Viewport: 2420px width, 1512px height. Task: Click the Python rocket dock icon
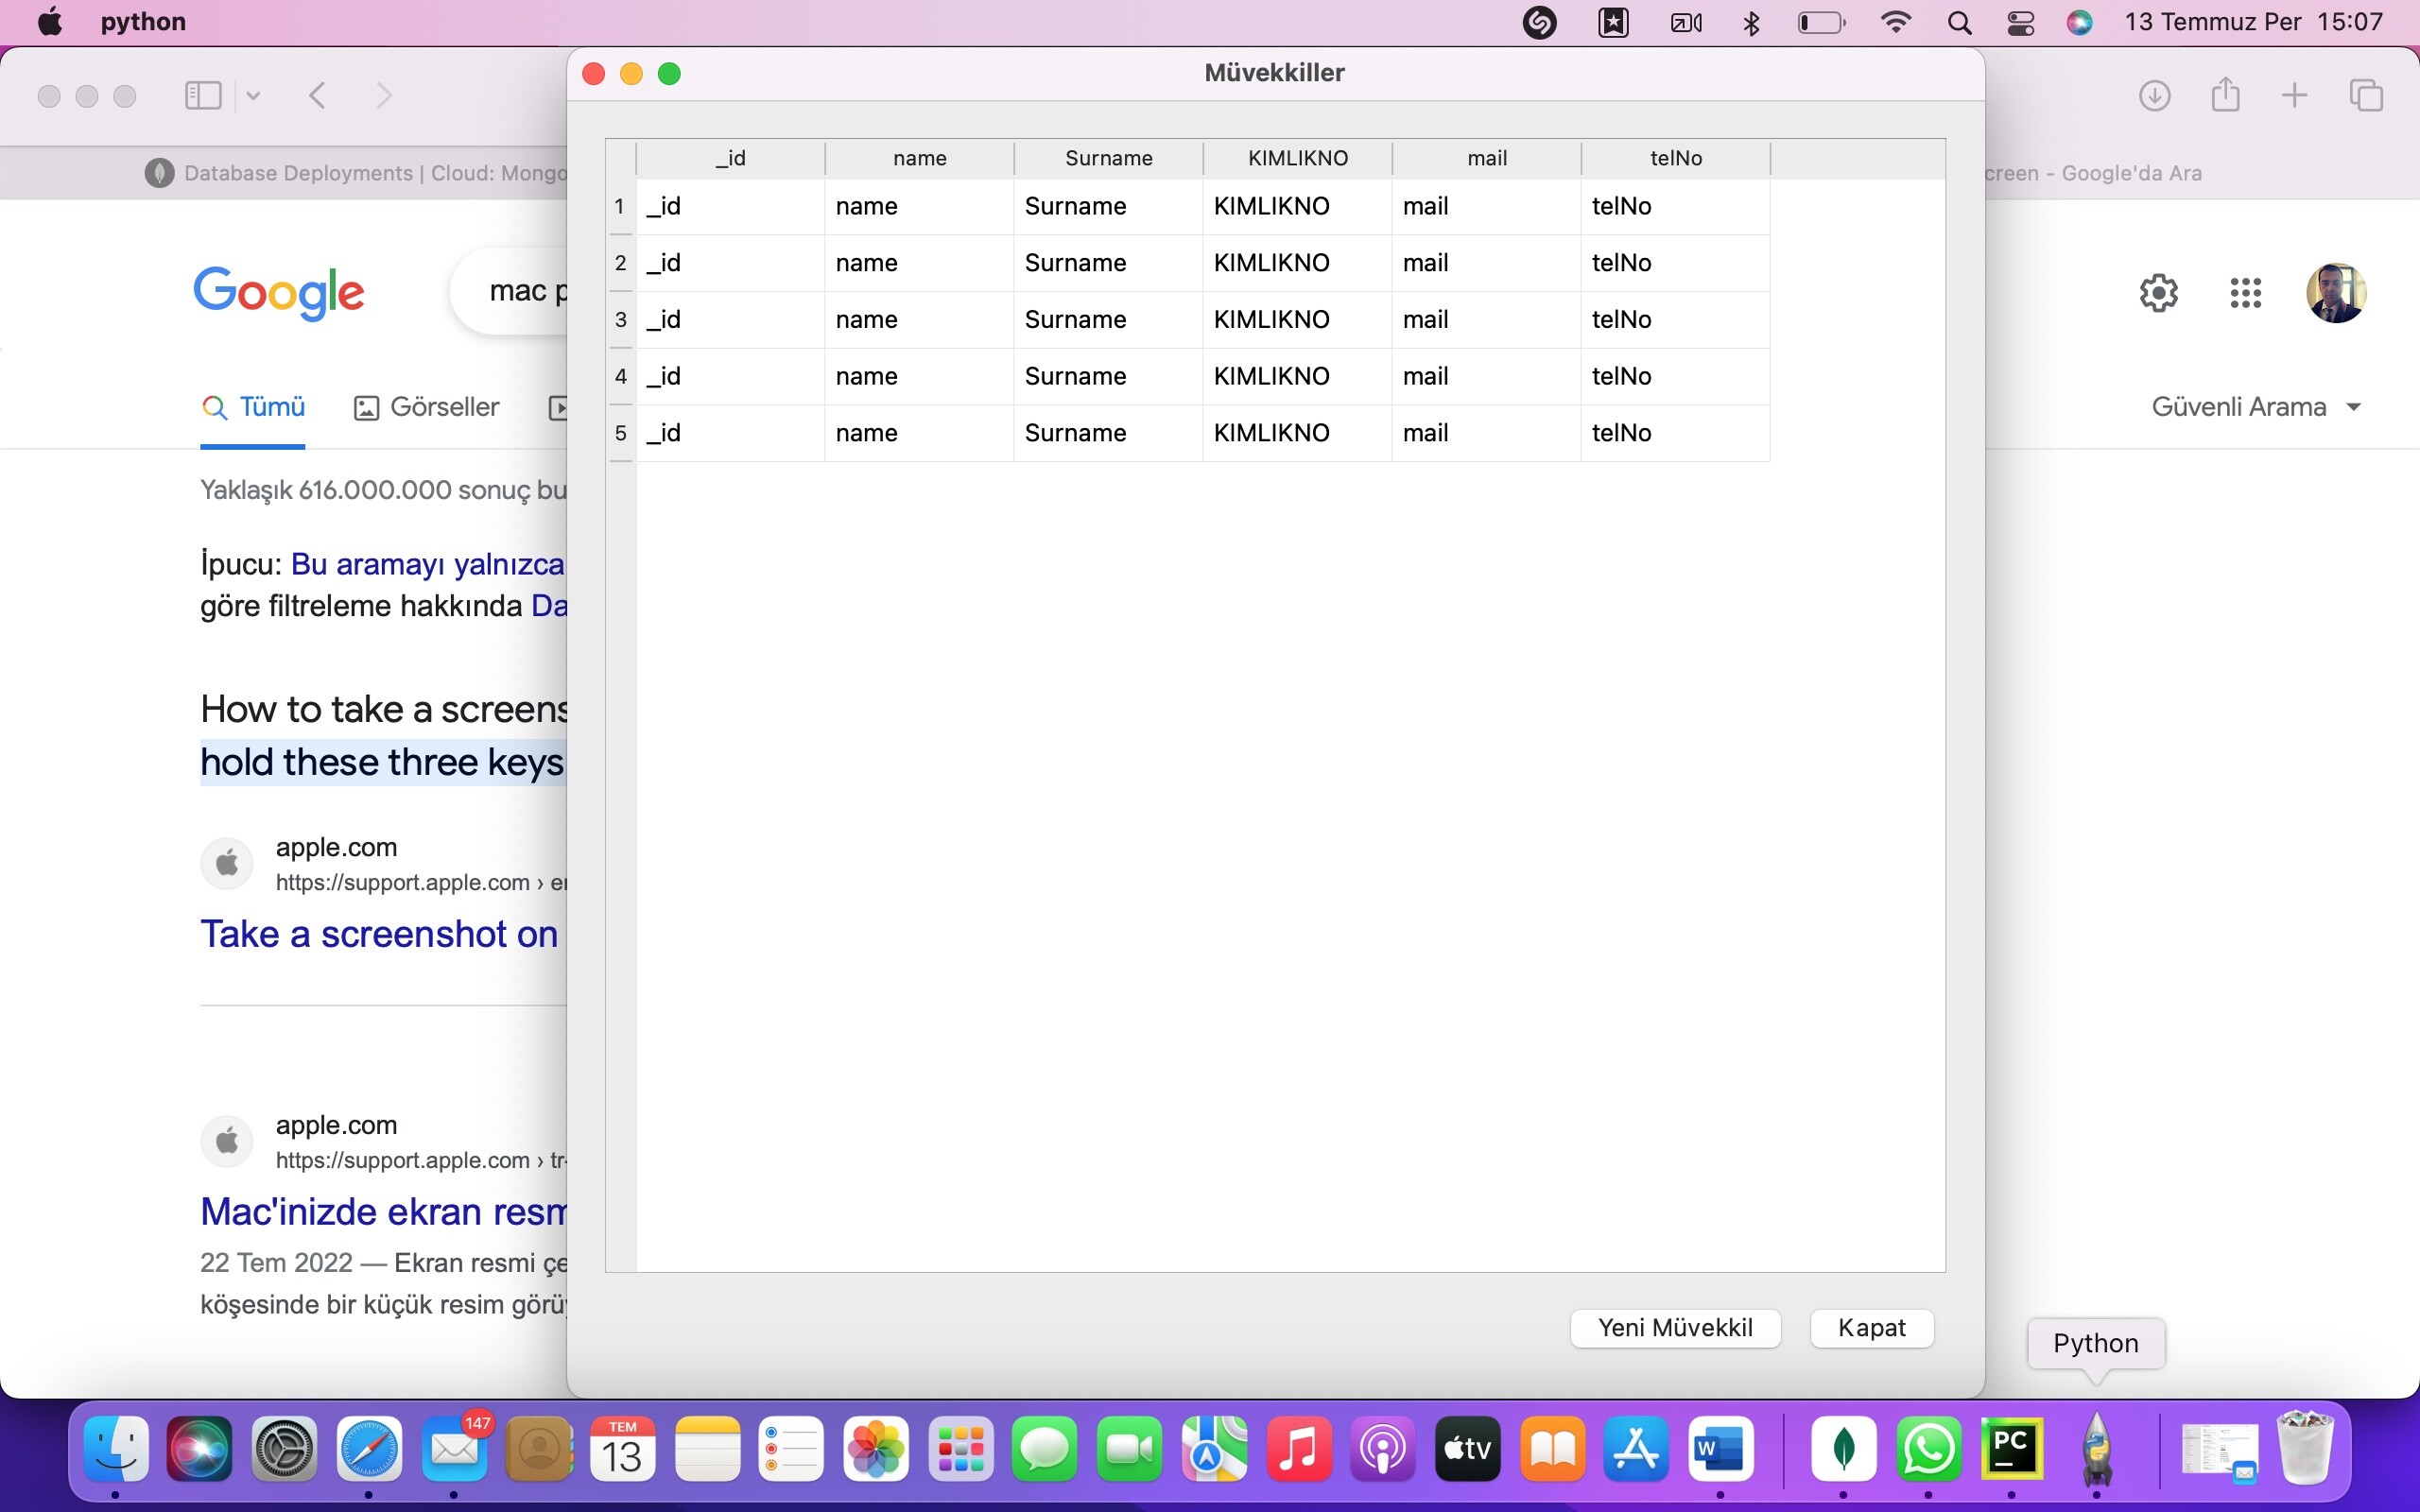click(x=2096, y=1449)
